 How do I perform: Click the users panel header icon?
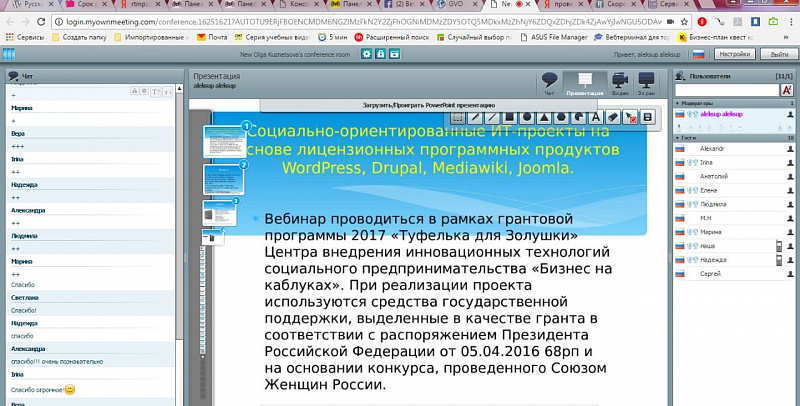pyautogui.click(x=680, y=76)
